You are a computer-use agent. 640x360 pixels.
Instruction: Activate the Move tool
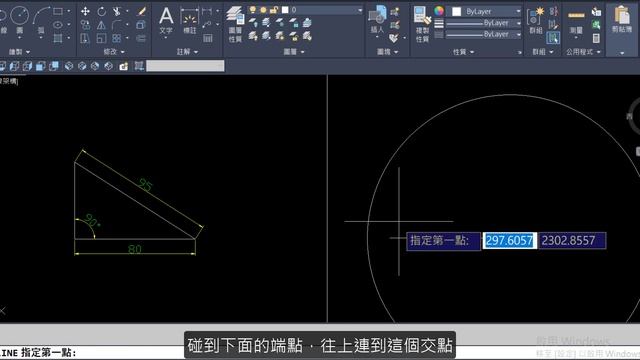point(85,11)
